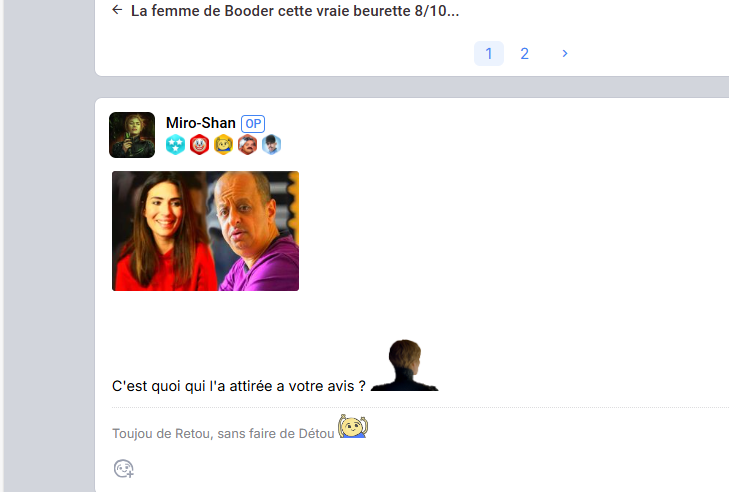Open Miro-Shan's avatar picture
Image resolution: width=729 pixels, height=492 pixels.
[132, 135]
